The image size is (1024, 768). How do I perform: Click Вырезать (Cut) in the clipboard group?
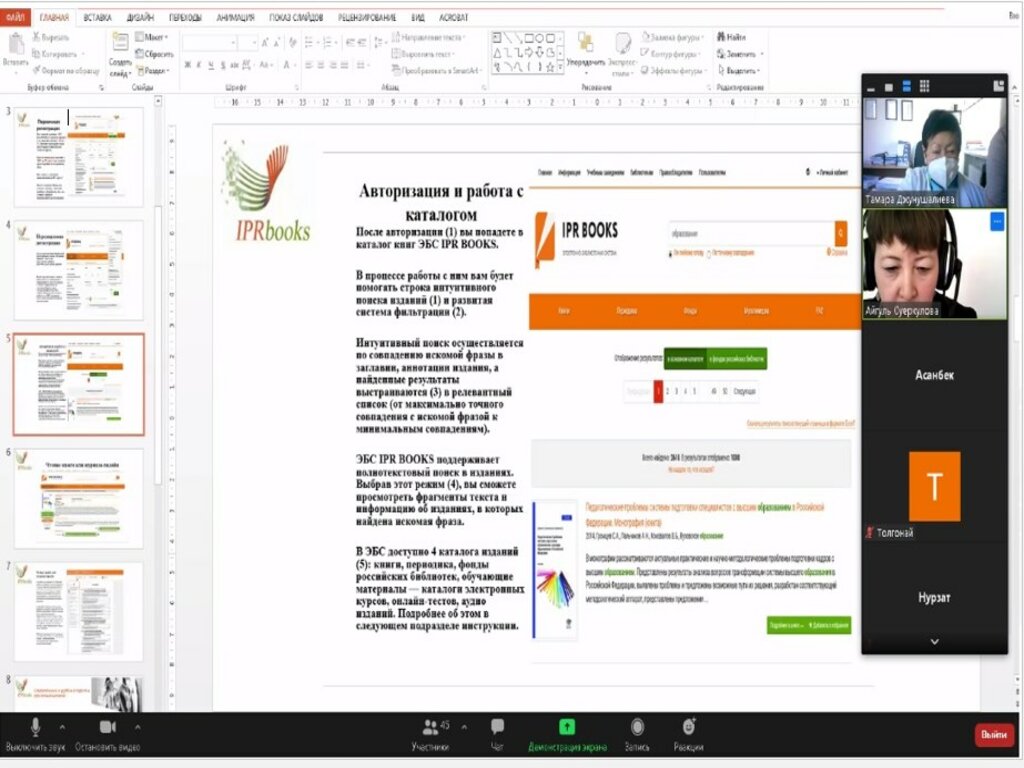(51, 37)
